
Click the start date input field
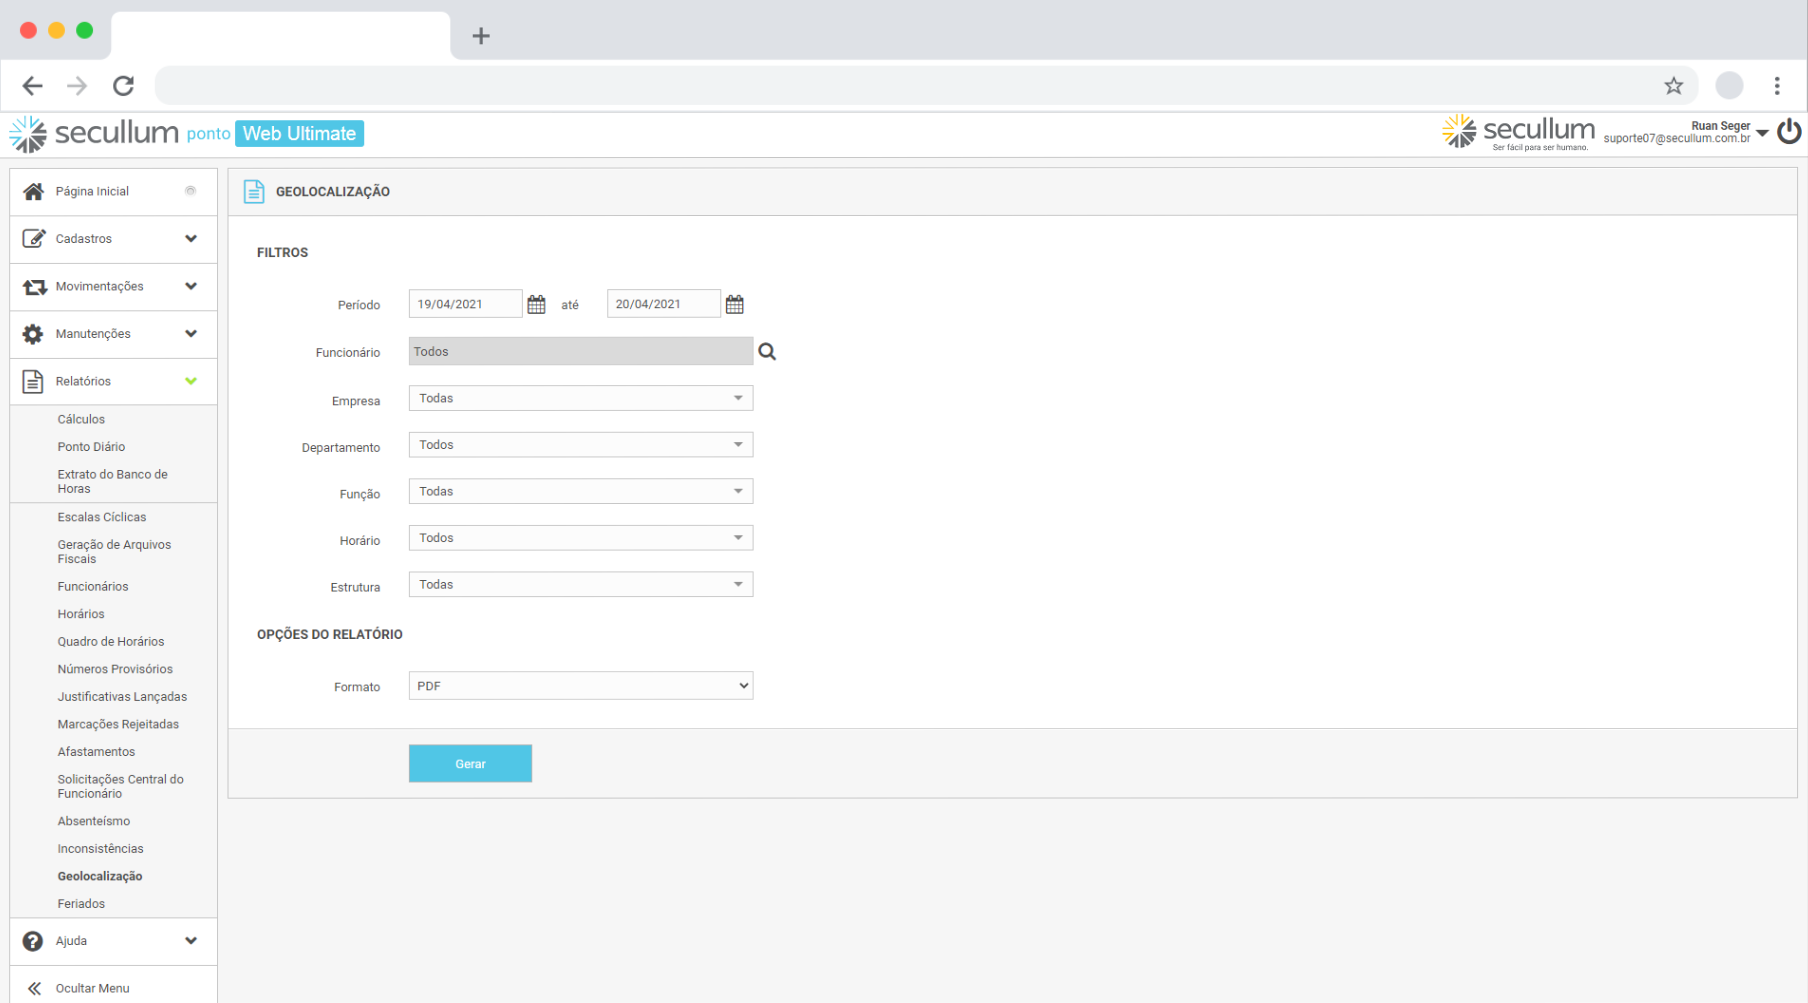464,304
